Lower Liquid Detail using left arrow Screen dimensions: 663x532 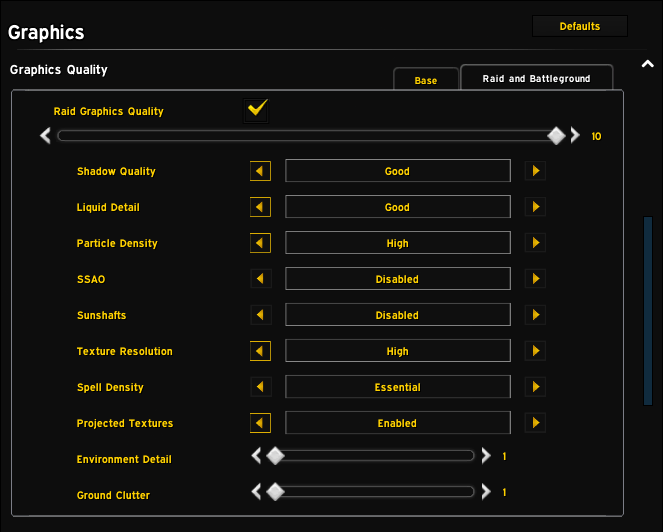[260, 207]
